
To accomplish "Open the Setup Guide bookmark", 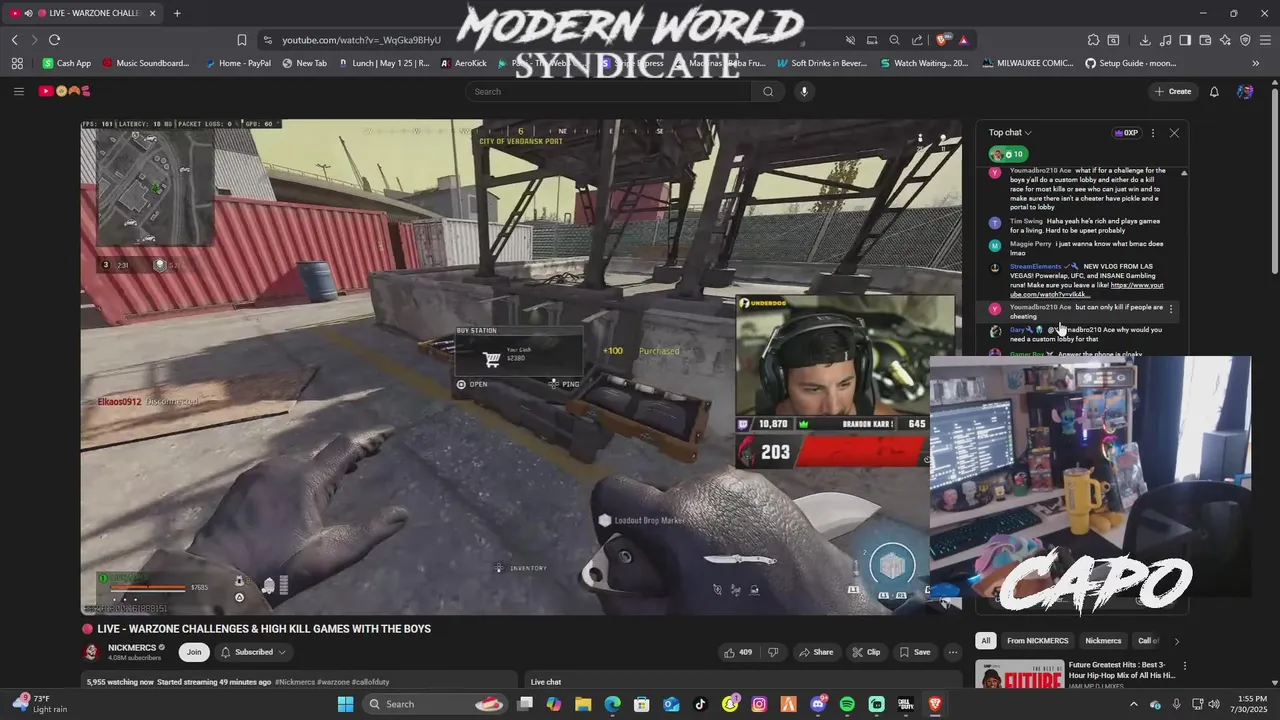I will tap(1131, 63).
